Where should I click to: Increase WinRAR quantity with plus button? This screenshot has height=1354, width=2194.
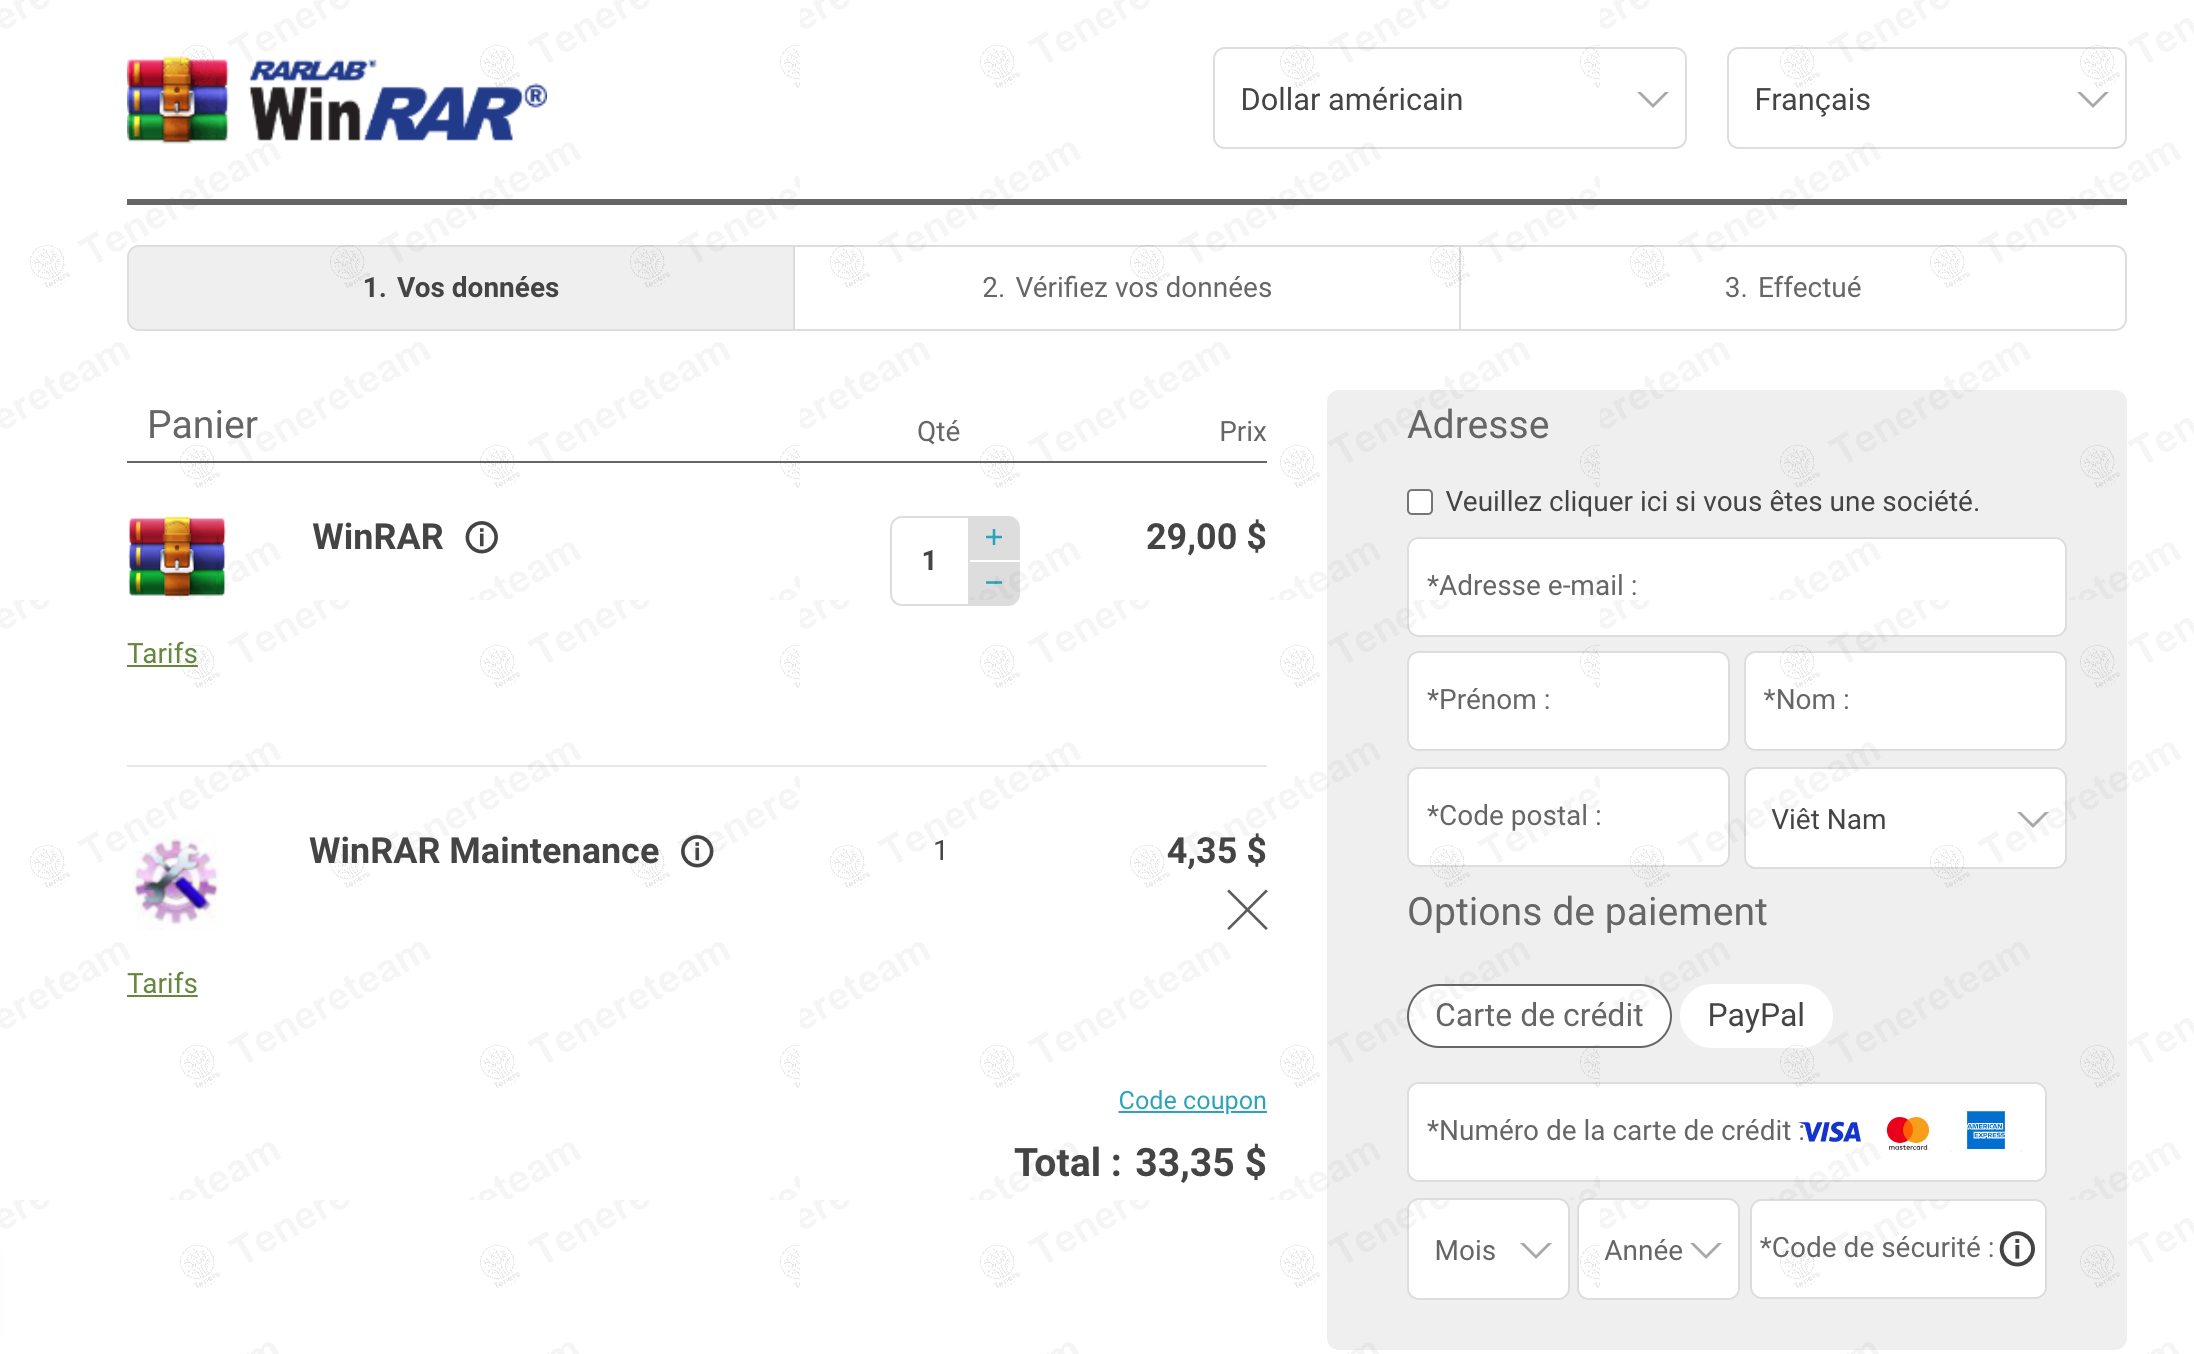(x=993, y=538)
